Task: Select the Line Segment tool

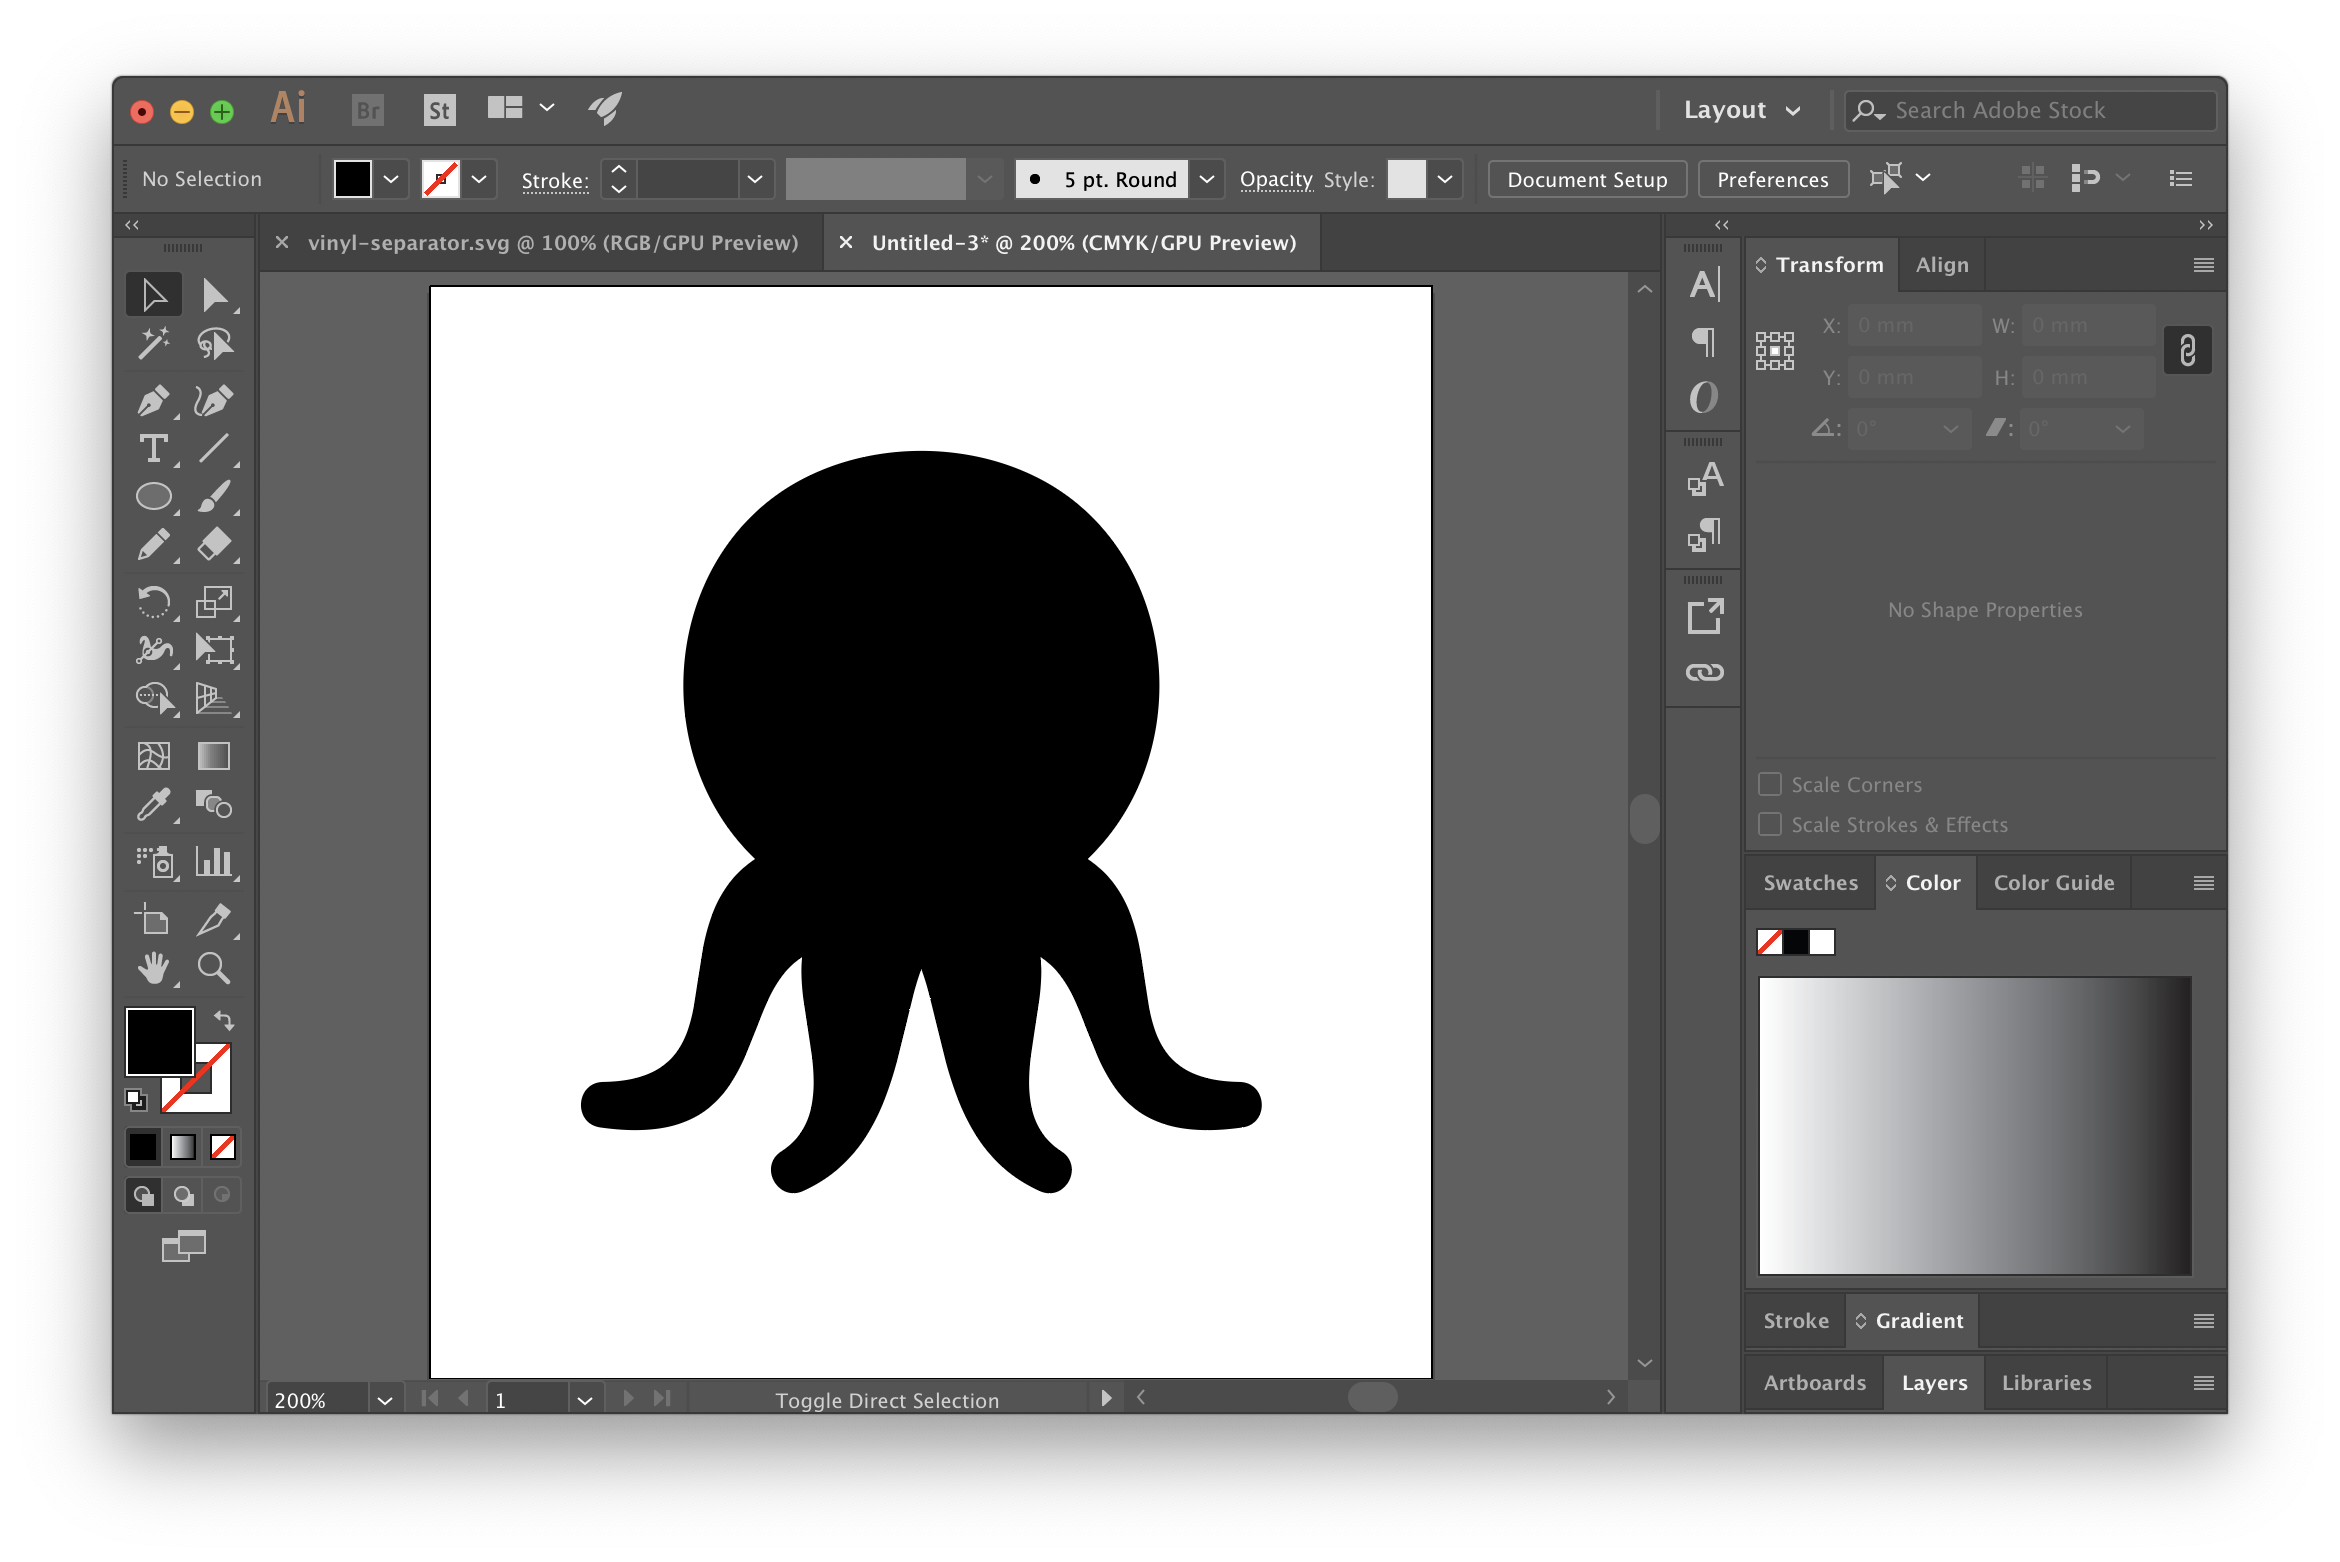Action: coord(214,449)
